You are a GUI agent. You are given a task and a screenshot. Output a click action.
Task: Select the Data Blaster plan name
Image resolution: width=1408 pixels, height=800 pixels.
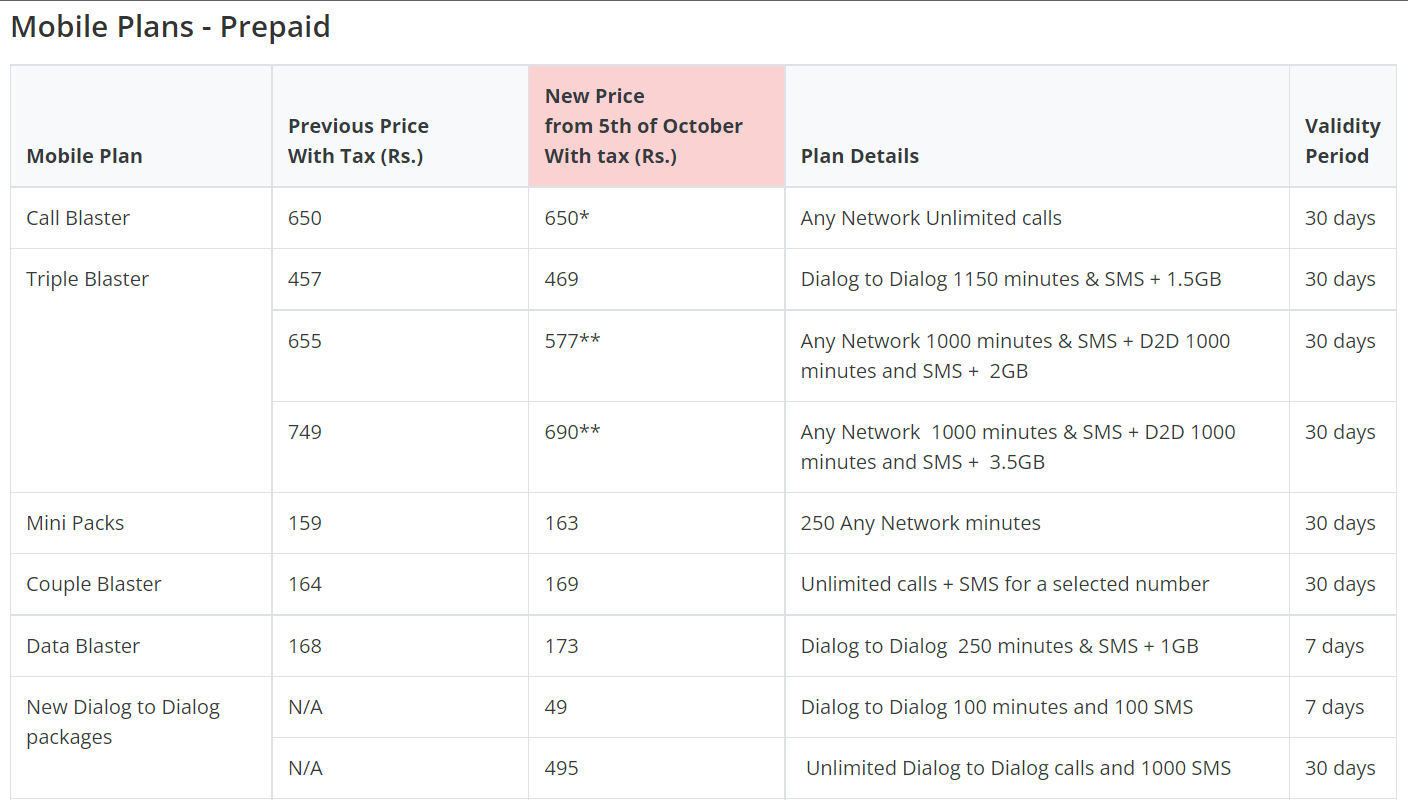point(83,646)
